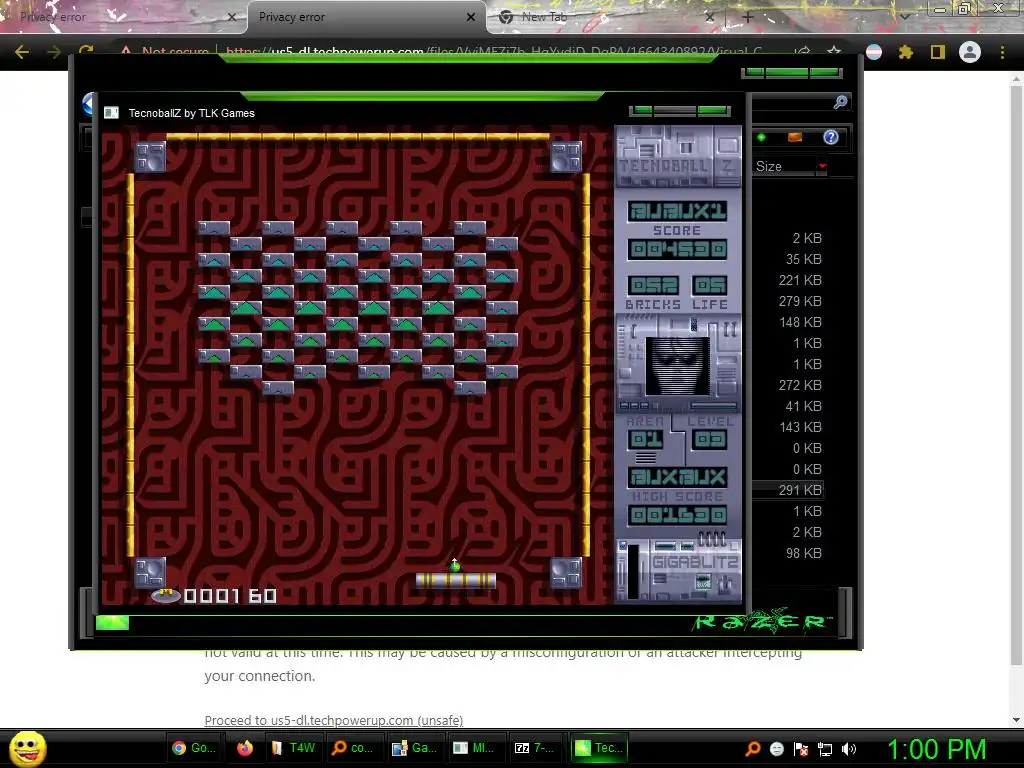
Task: Click the robot face portrait in side panel
Action: pos(677,366)
